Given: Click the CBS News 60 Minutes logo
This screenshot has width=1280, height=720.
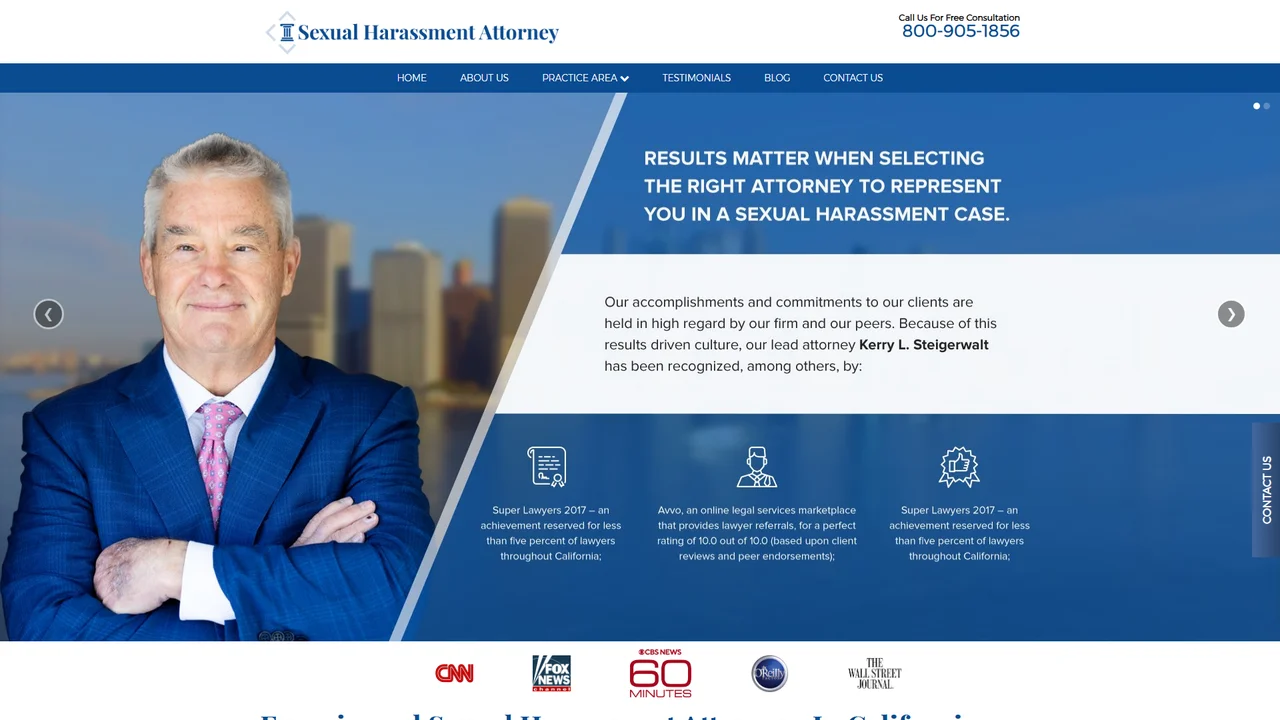Looking at the screenshot, I should click(x=660, y=673).
